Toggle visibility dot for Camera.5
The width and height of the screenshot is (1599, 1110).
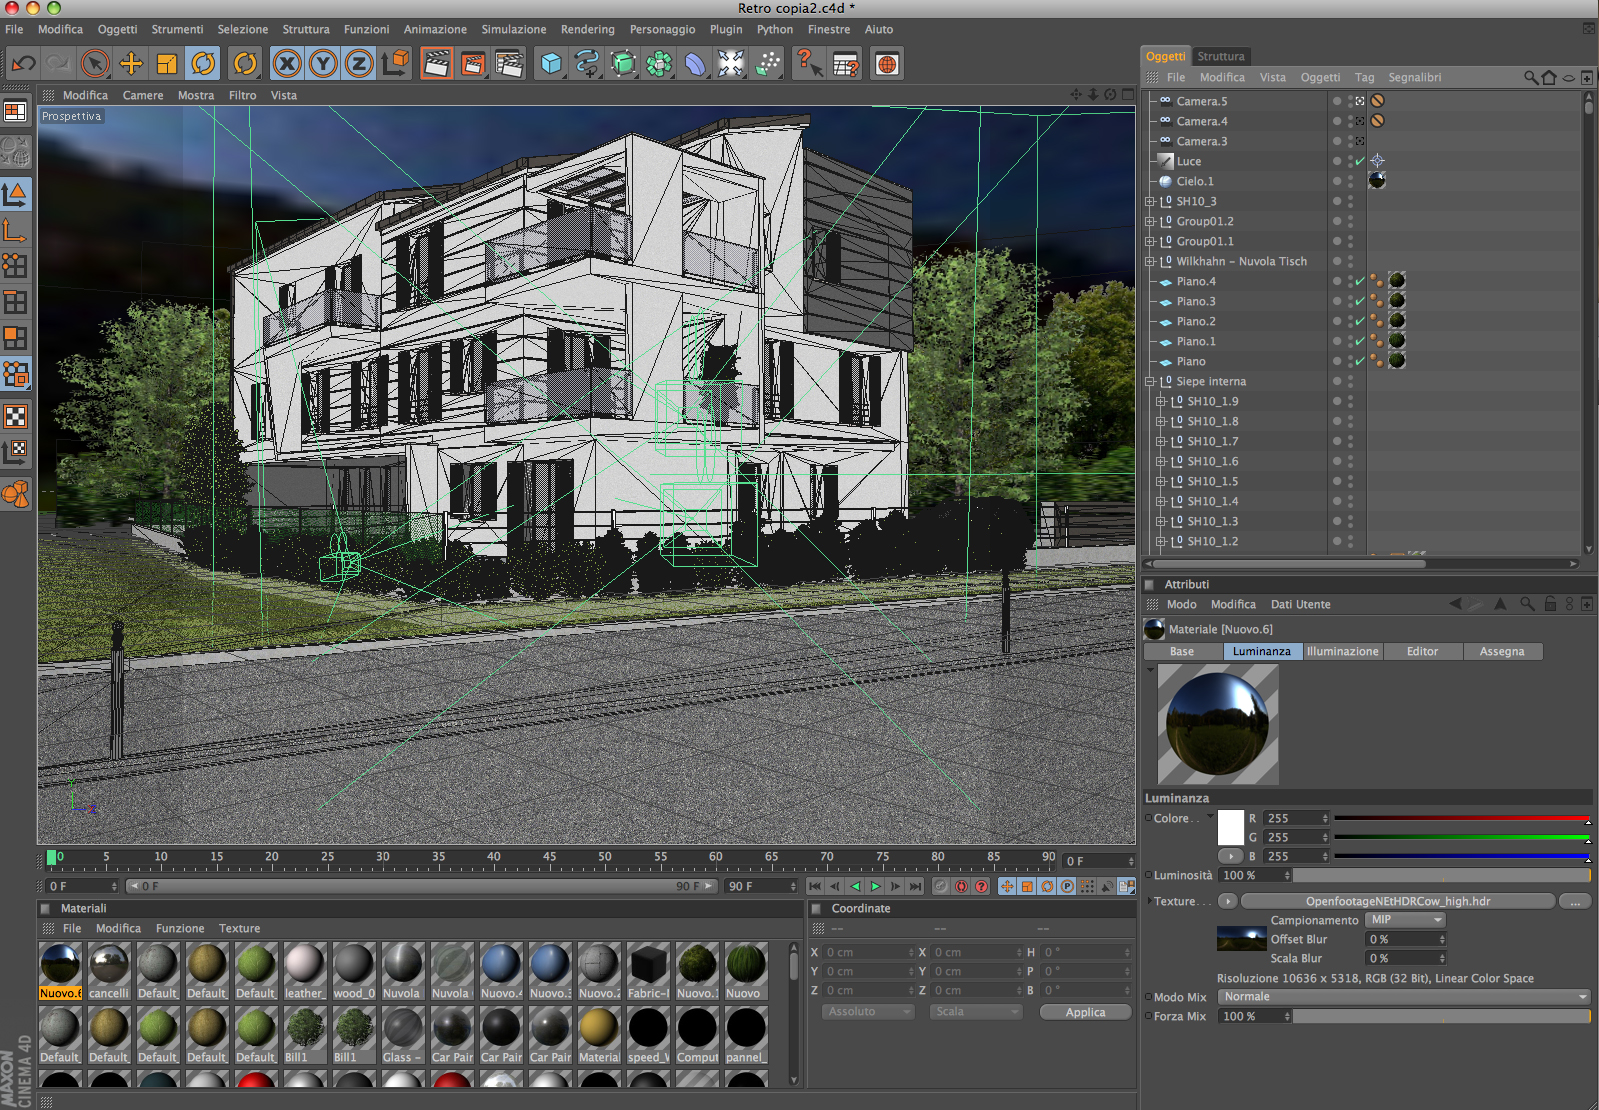coord(1336,99)
